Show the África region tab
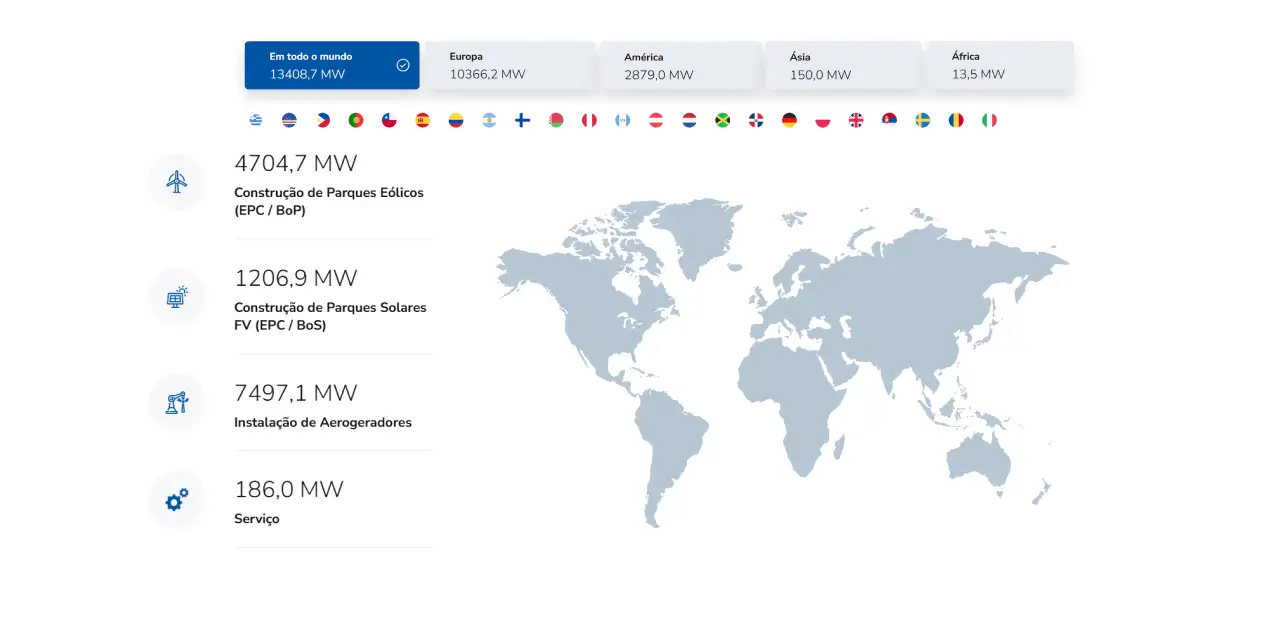1267x622 pixels. pyautogui.click(x=999, y=65)
